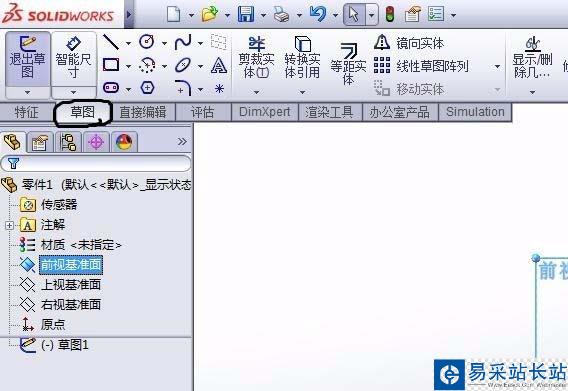Select the Straight Slot tool
This screenshot has width=568, height=391.
[x=111, y=88]
